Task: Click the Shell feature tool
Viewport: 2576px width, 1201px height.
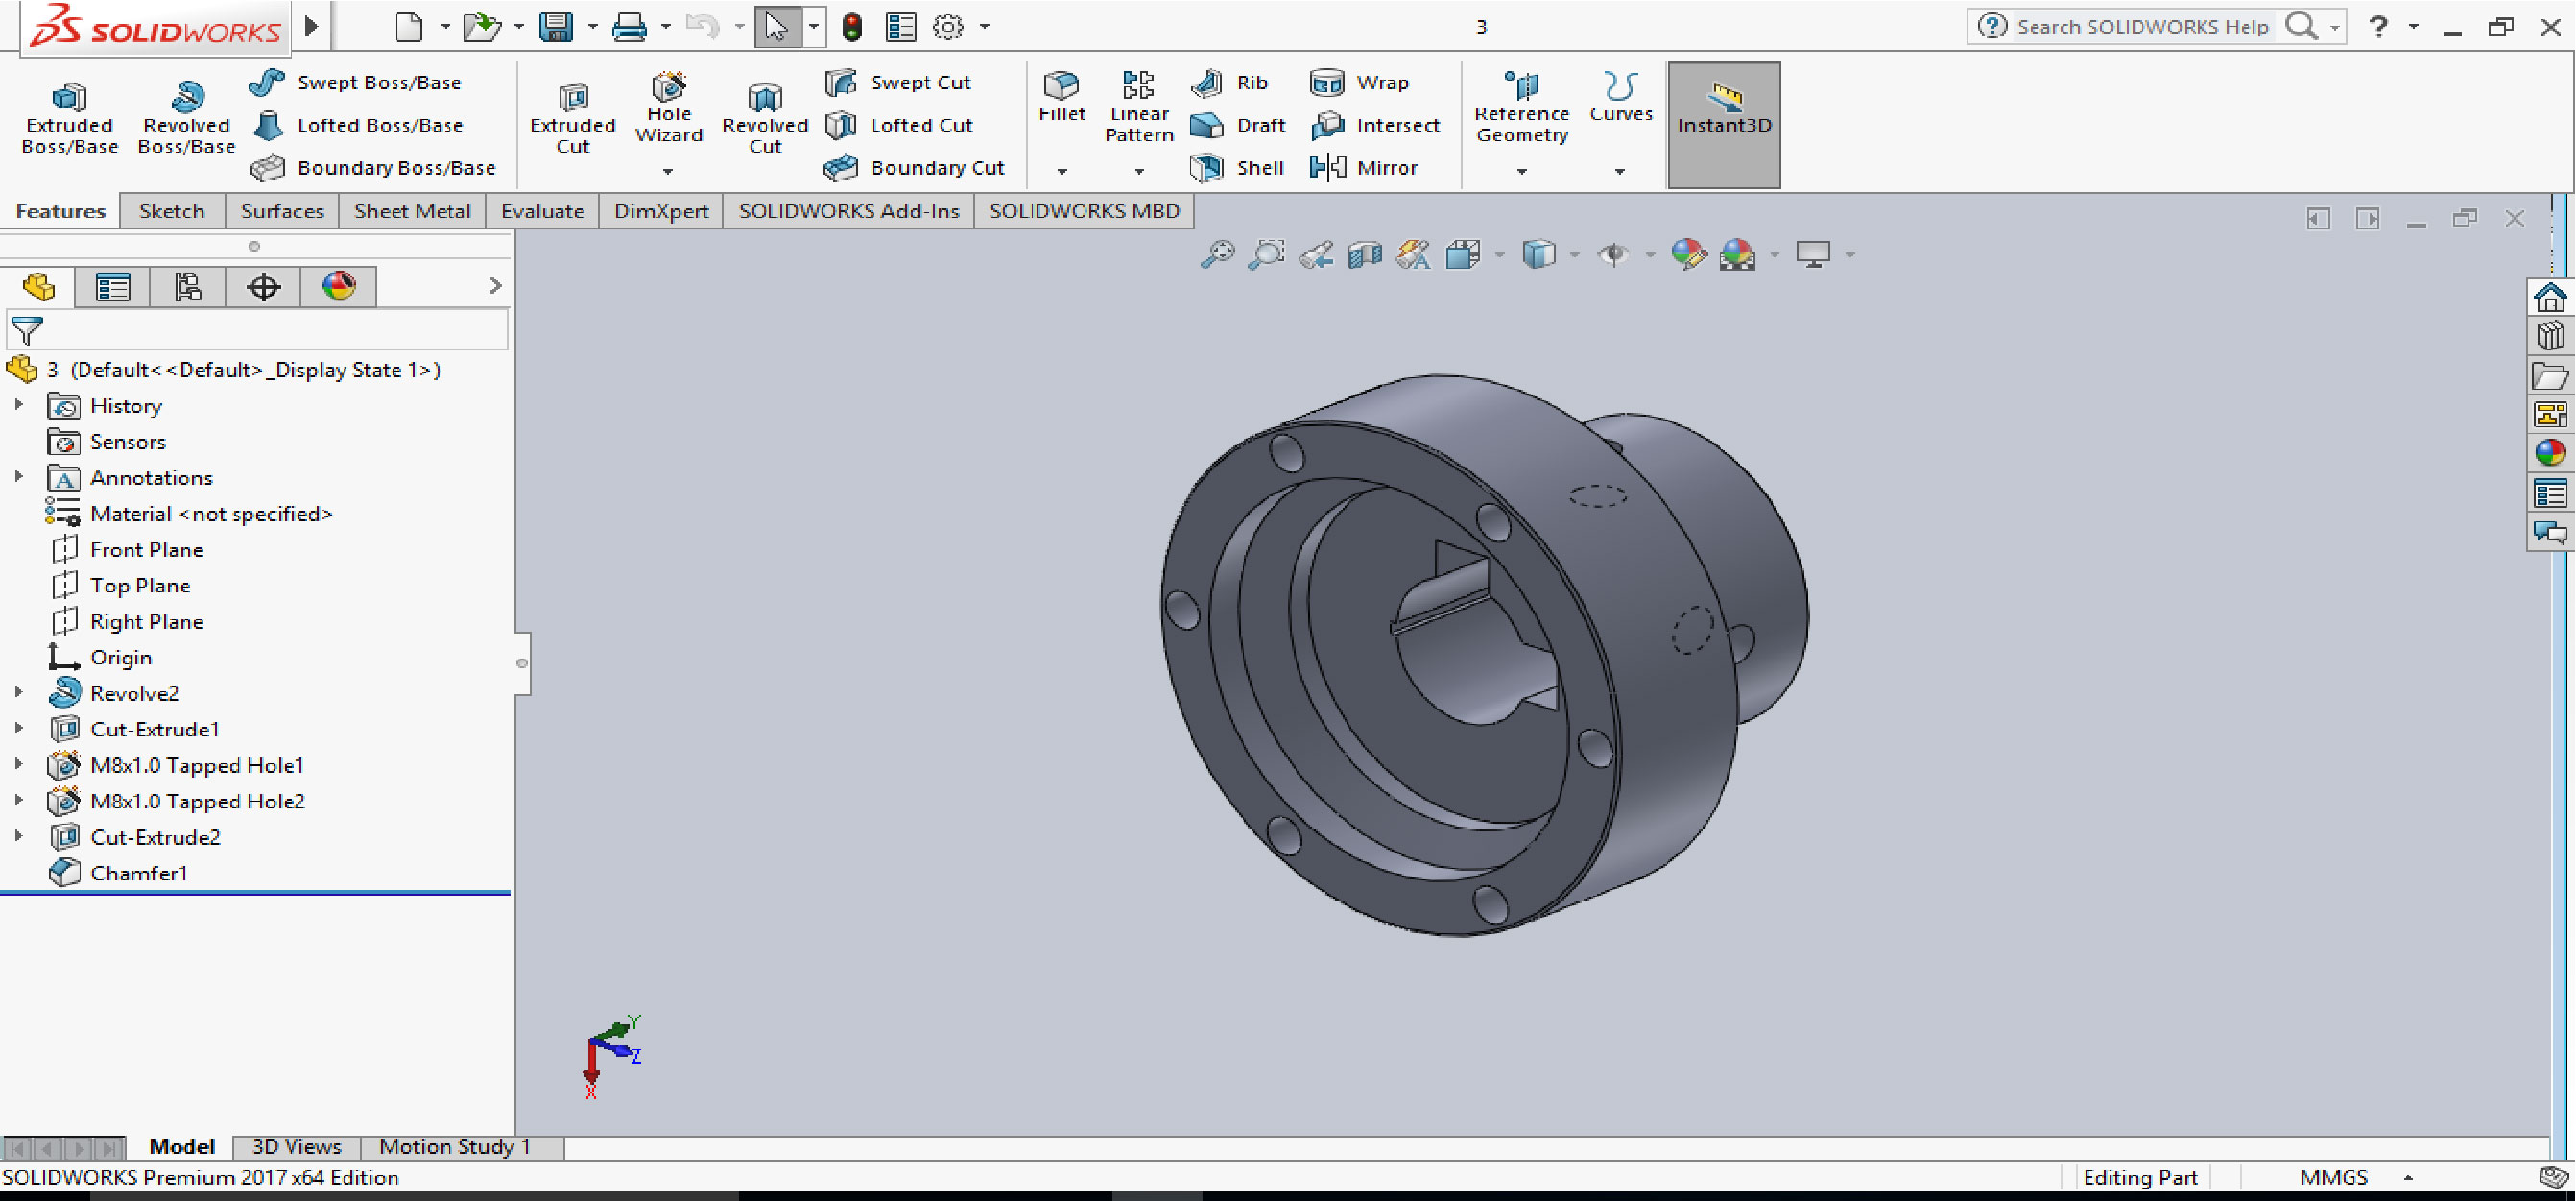Action: (x=1237, y=167)
